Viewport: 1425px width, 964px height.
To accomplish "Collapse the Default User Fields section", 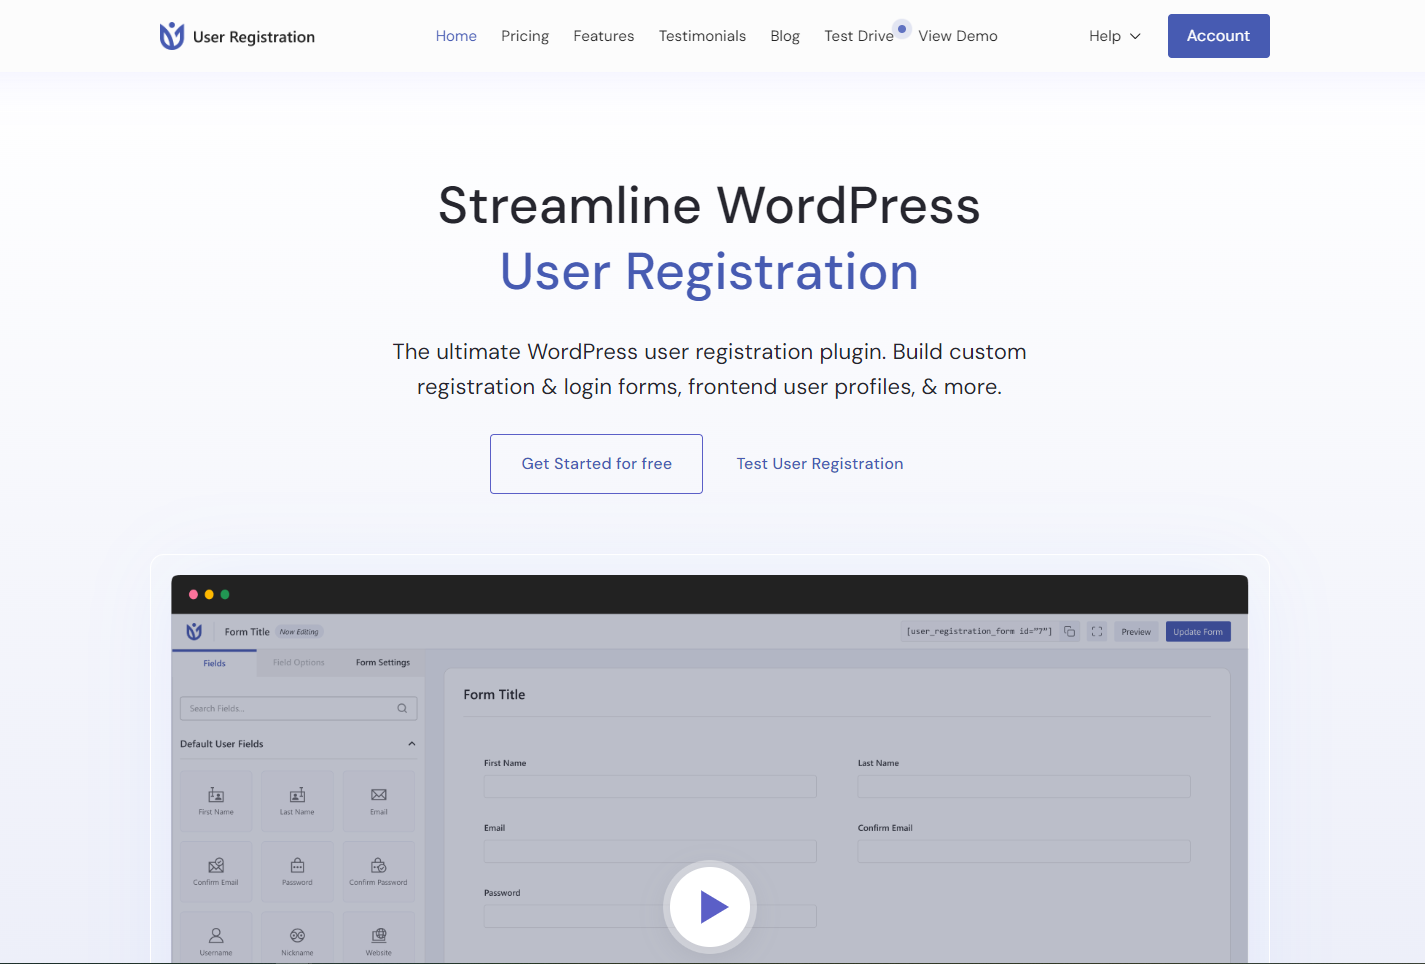I will click(412, 744).
